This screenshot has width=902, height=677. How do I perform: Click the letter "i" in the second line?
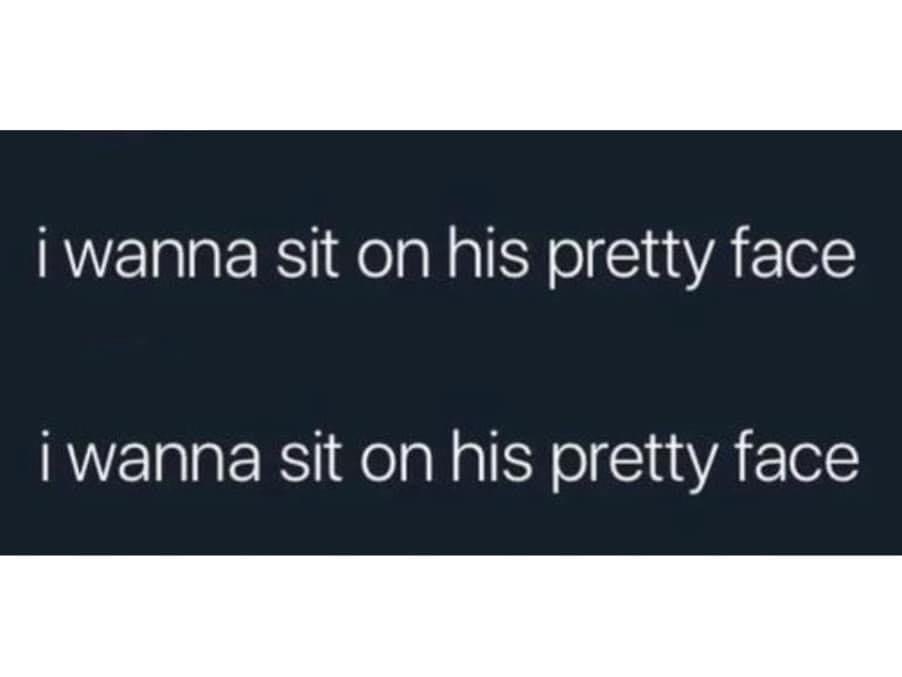pyautogui.click(x=45, y=455)
